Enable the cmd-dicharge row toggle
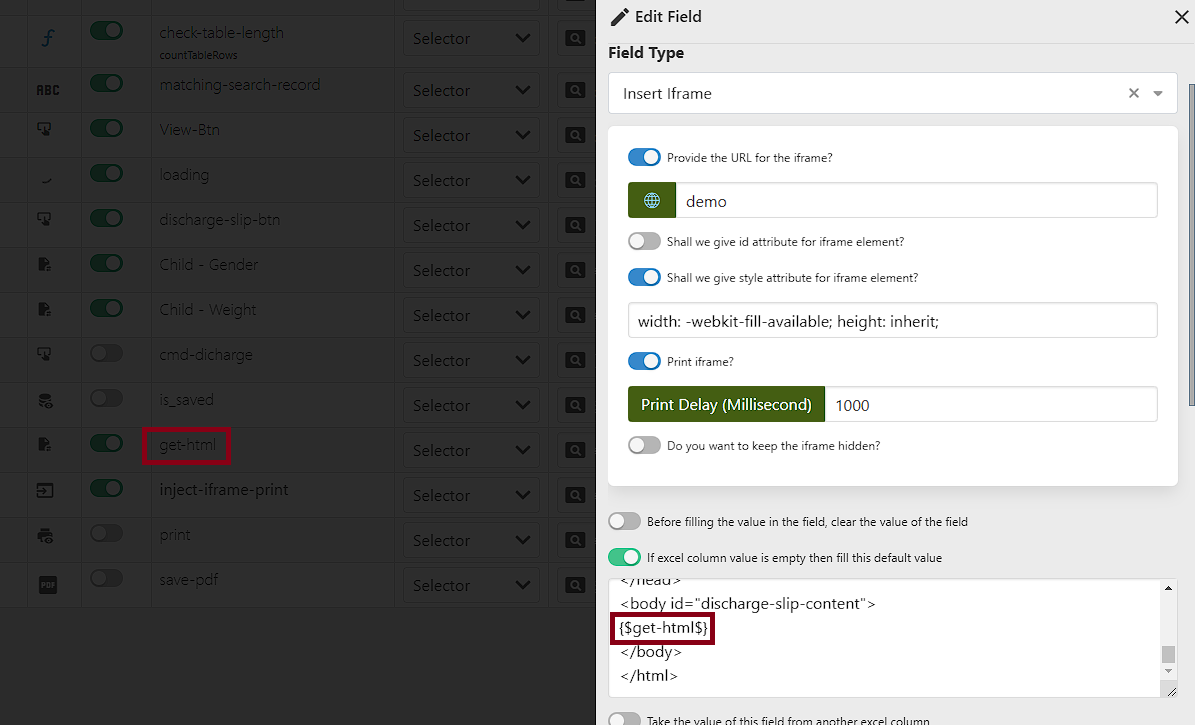This screenshot has height=725, width=1195. click(x=106, y=353)
